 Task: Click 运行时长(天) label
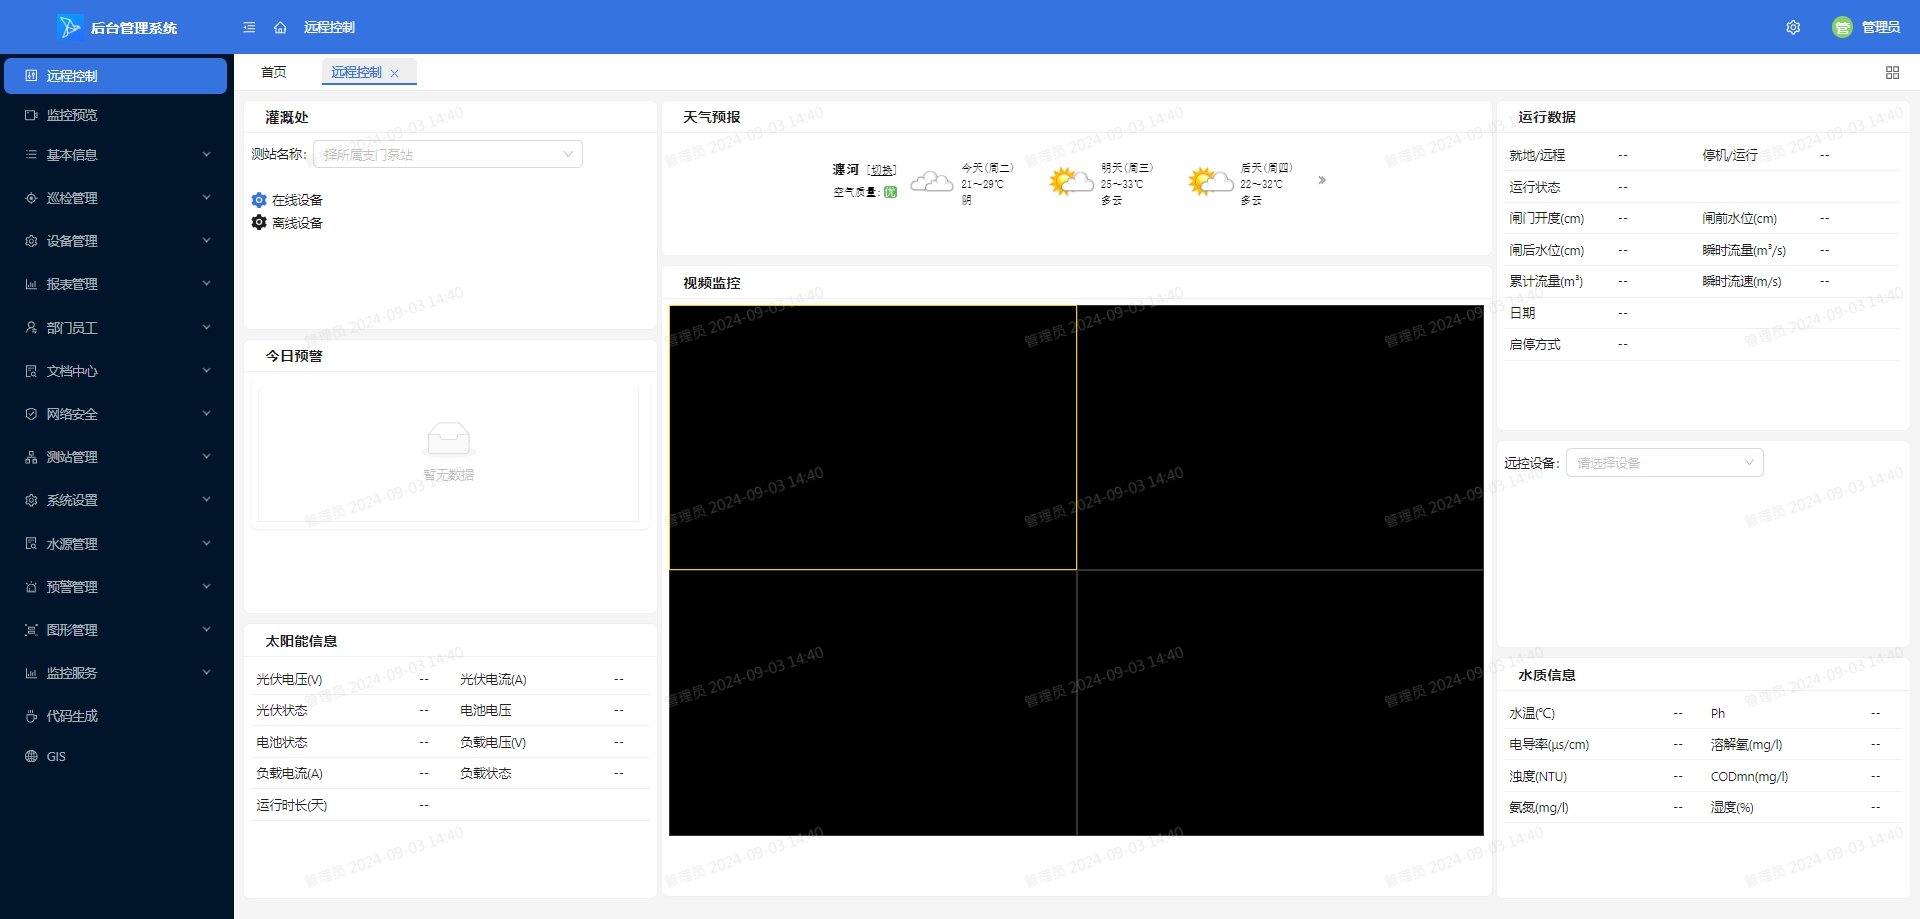coord(291,805)
